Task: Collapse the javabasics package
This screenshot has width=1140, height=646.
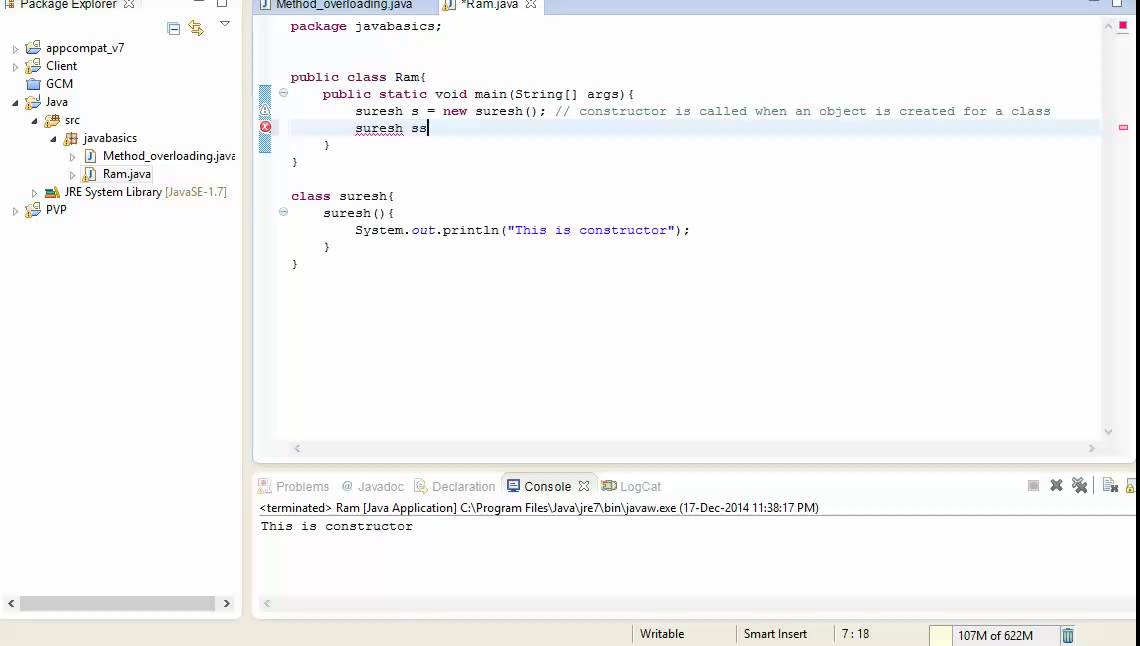Action: [x=53, y=139]
